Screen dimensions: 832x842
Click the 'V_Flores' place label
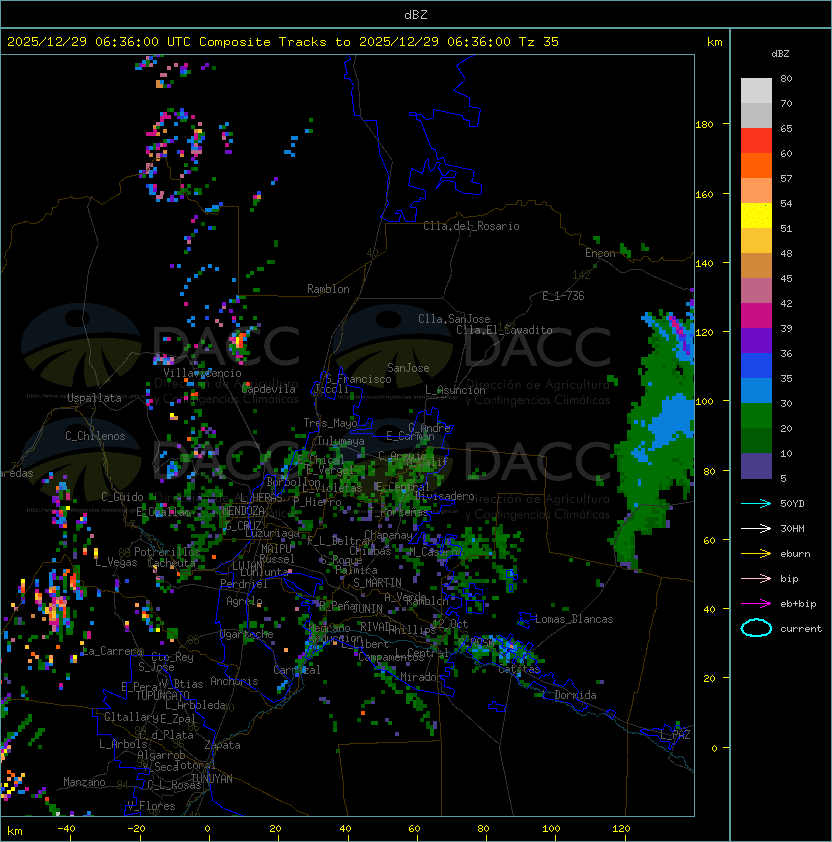(151, 806)
